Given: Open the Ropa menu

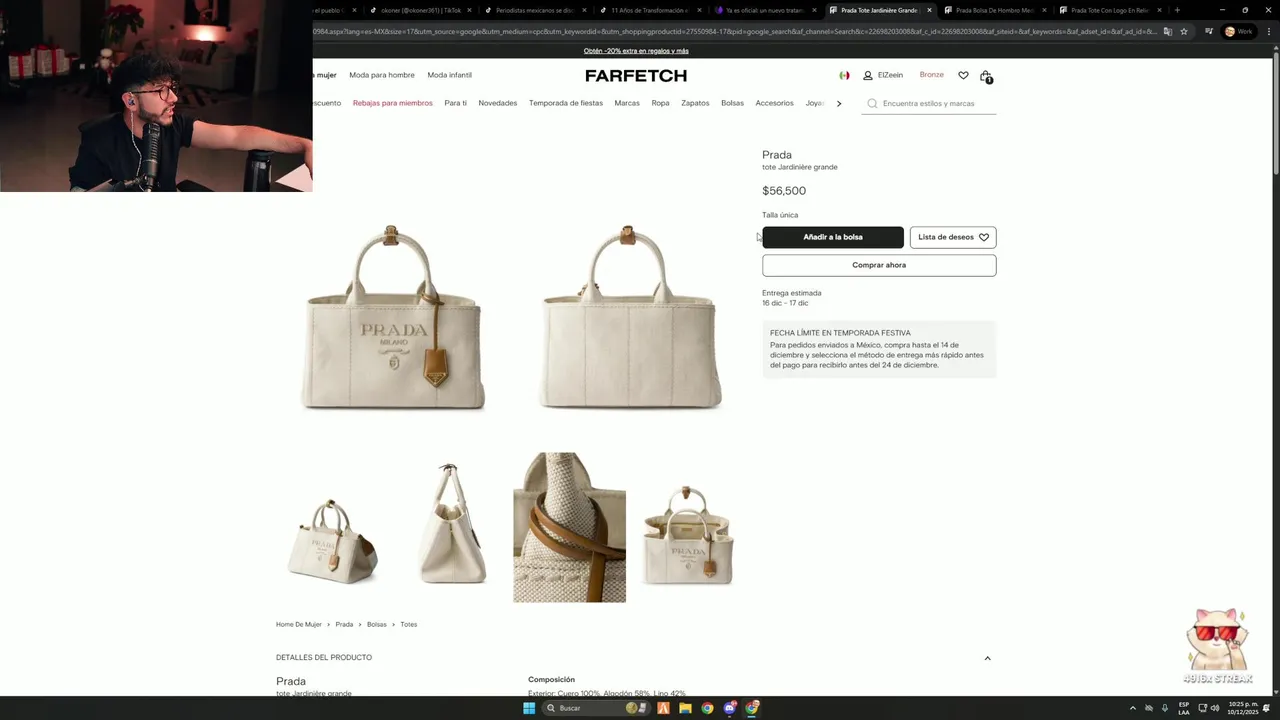Looking at the screenshot, I should coord(660,103).
